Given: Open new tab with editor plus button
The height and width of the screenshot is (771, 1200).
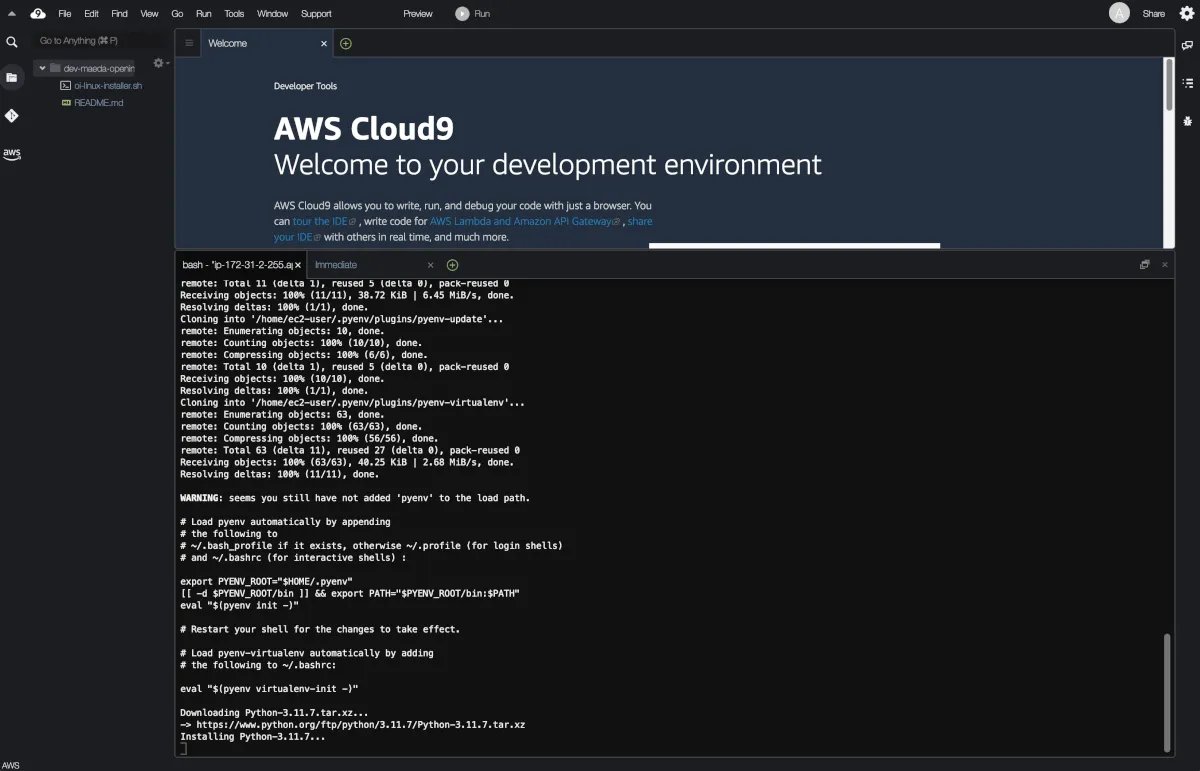Looking at the screenshot, I should click(x=346, y=43).
